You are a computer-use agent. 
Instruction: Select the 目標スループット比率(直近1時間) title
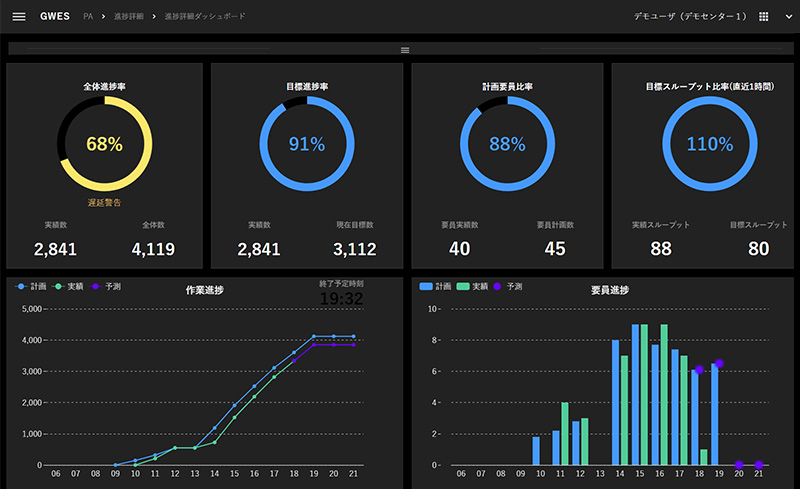click(x=710, y=87)
